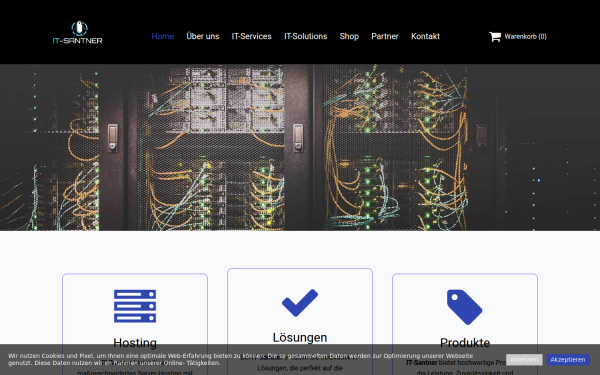Image resolution: width=600 pixels, height=375 pixels.
Task: Click the Produkte price tag icon
Action: pyautogui.click(x=465, y=307)
